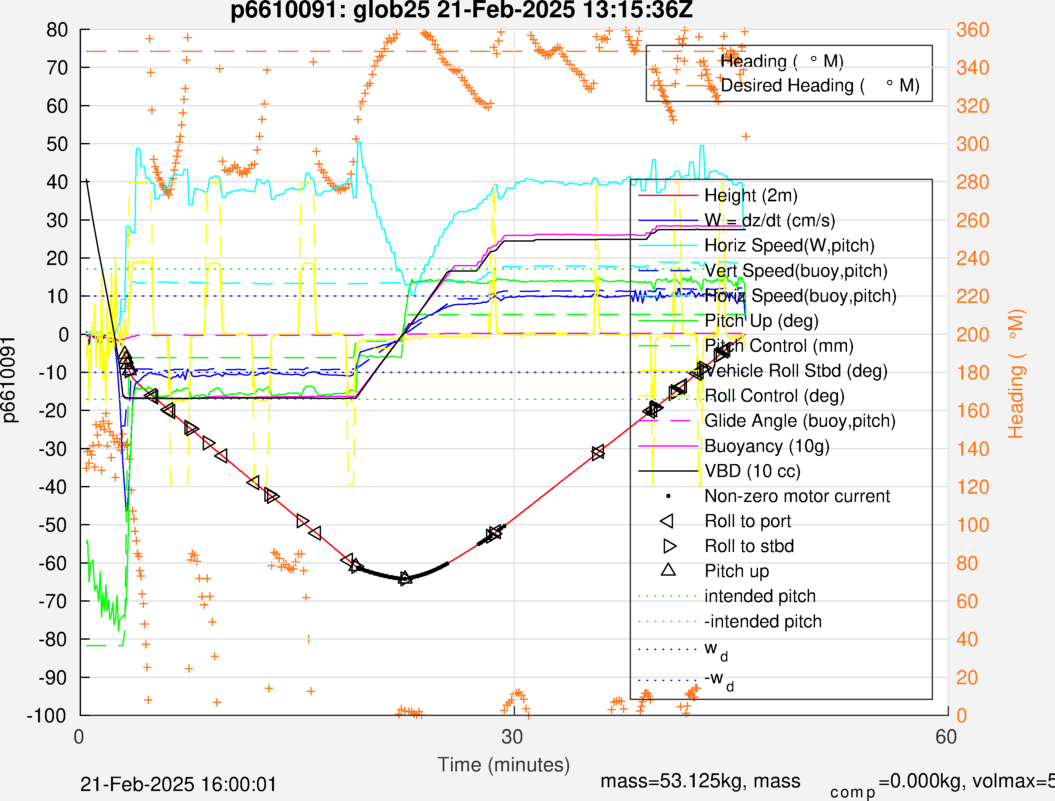The height and width of the screenshot is (801, 1055).
Task: Click the '-50' tick on left axis
Action: (52, 525)
